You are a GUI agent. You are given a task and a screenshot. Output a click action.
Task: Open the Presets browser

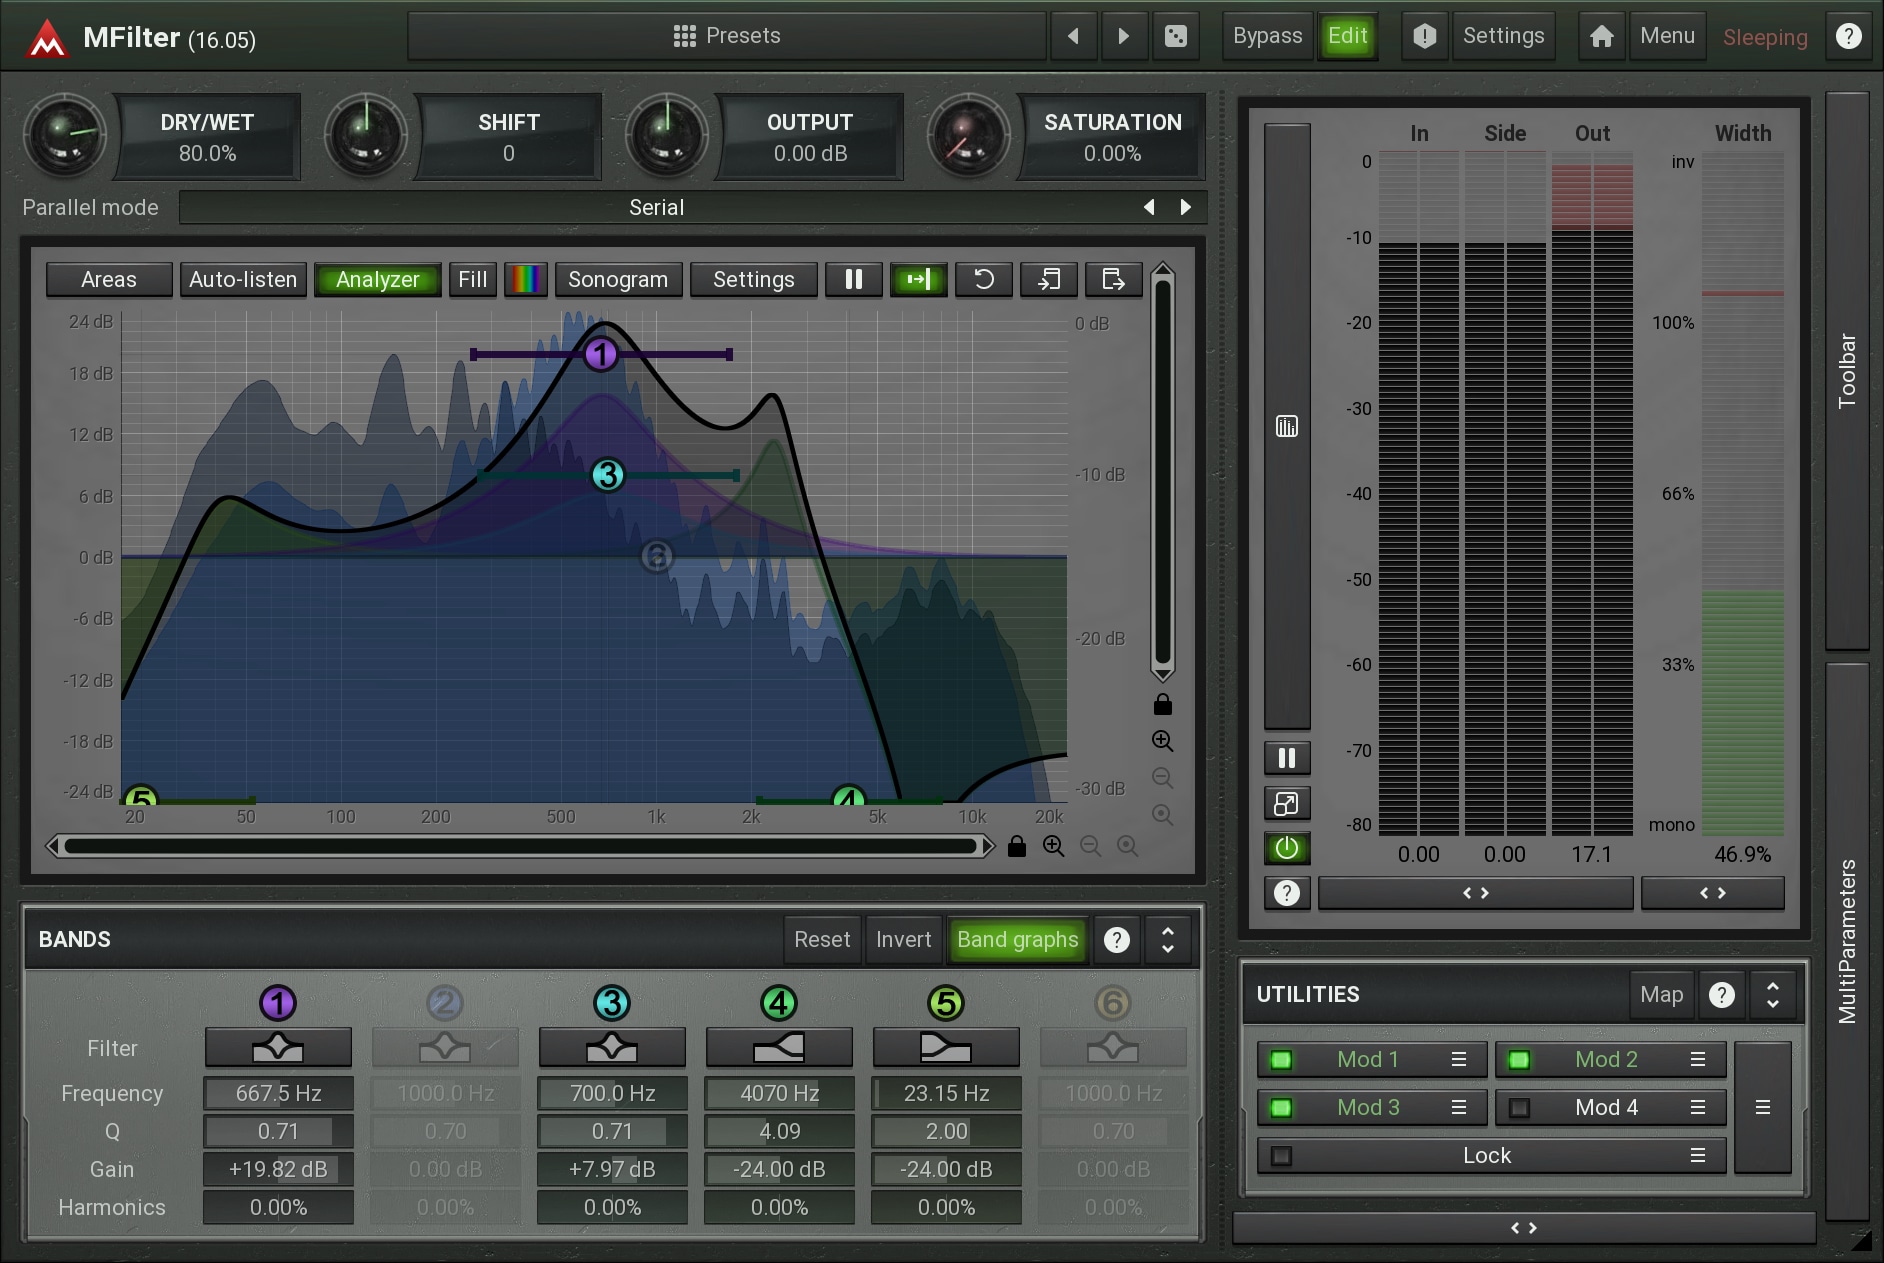coord(727,36)
